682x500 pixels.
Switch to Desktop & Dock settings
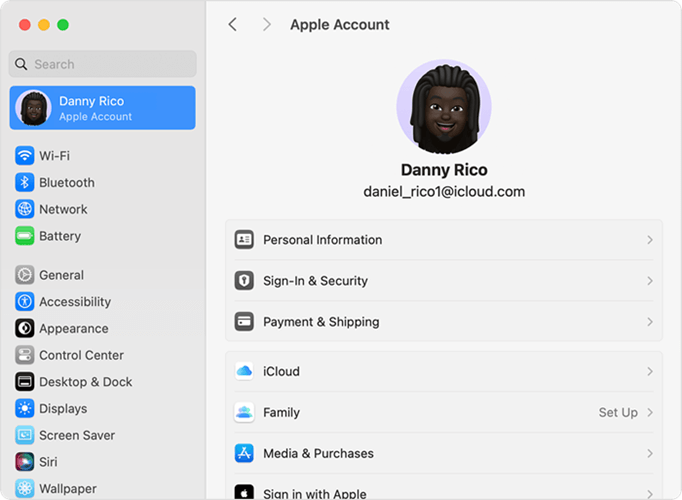(x=85, y=382)
